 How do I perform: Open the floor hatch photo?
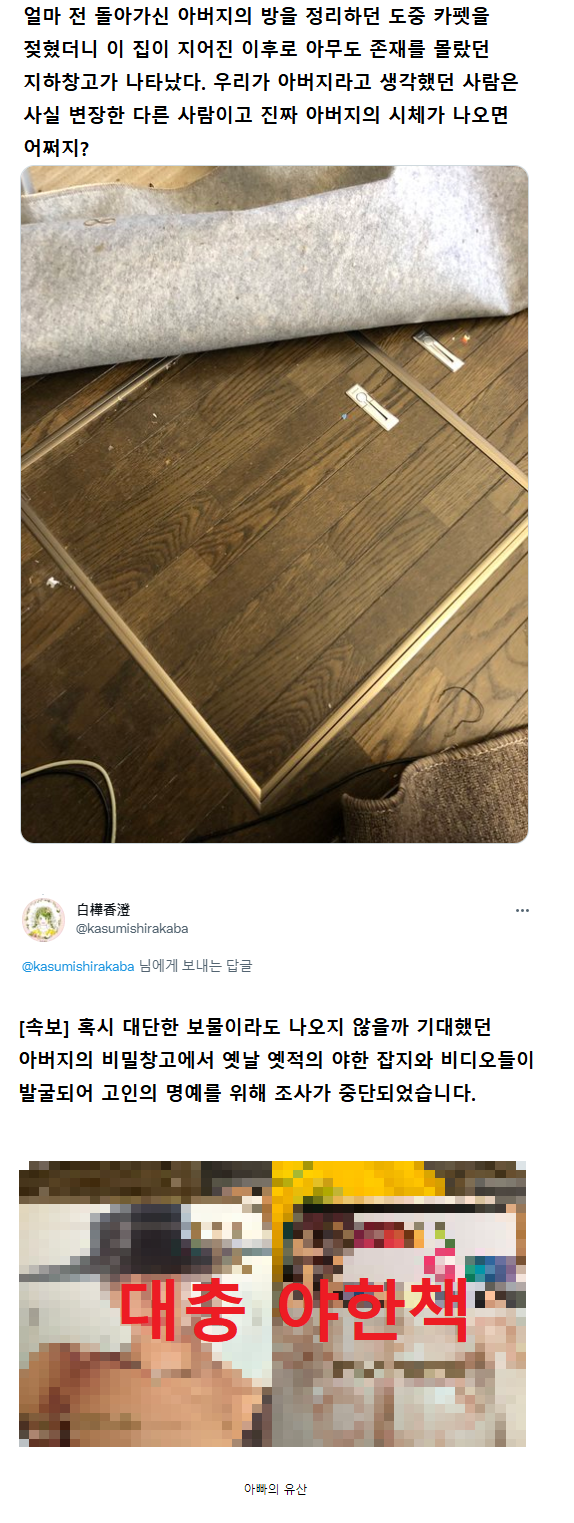tap(274, 504)
